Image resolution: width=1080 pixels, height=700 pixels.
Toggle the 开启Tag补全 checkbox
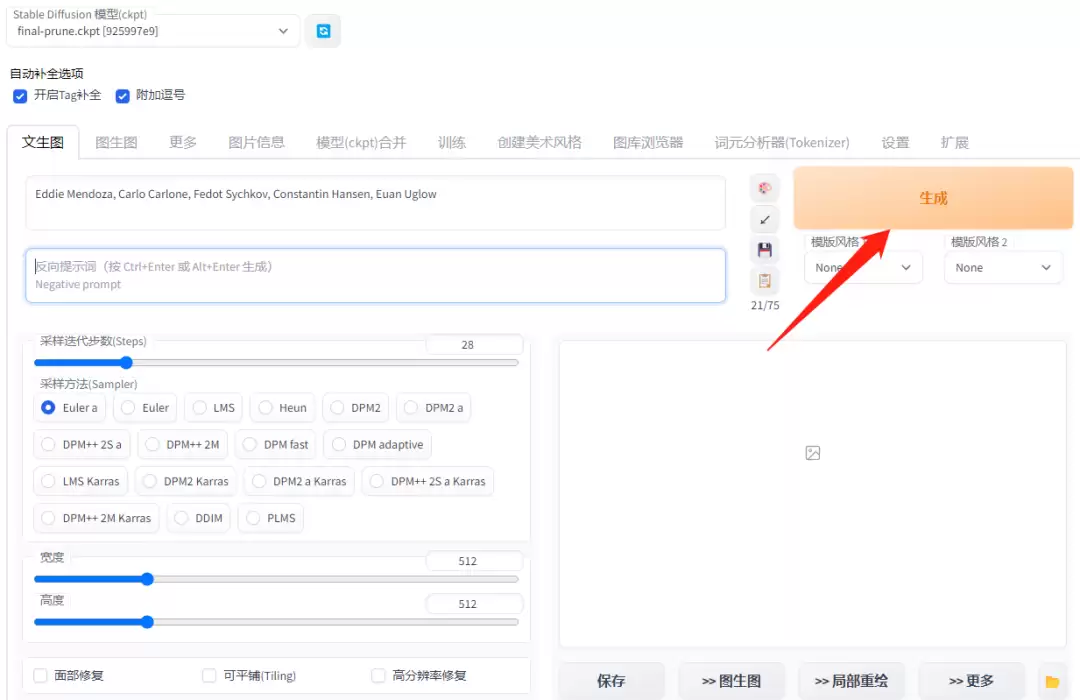[20, 96]
